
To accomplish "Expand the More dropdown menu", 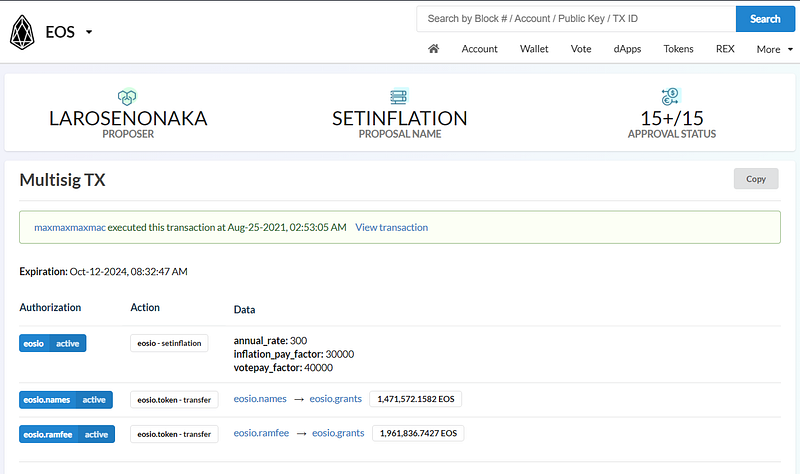I will (774, 49).
